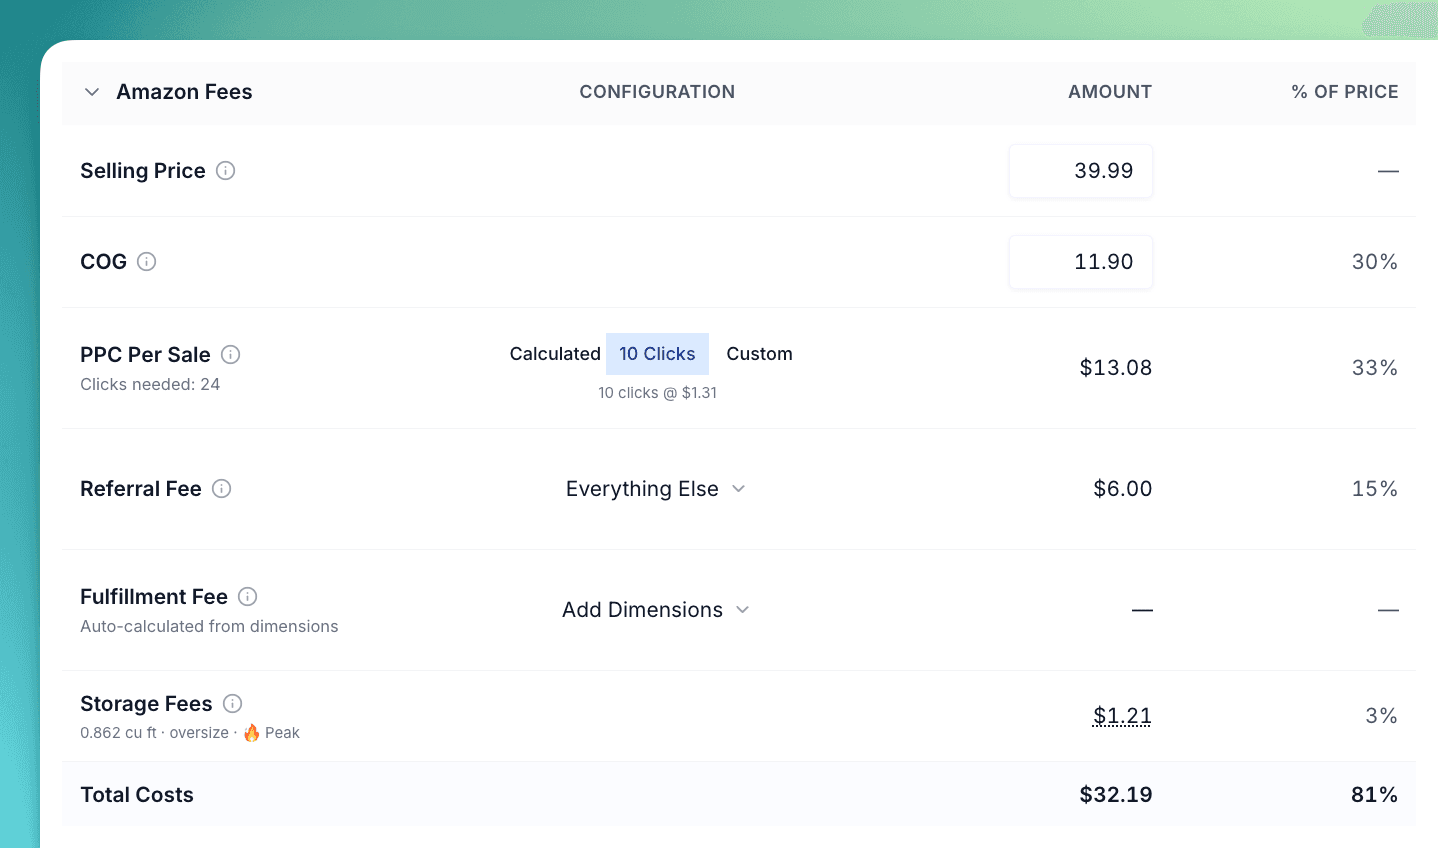The height and width of the screenshot is (848, 1438).
Task: Click the Selling Price info icon
Action: coord(226,171)
